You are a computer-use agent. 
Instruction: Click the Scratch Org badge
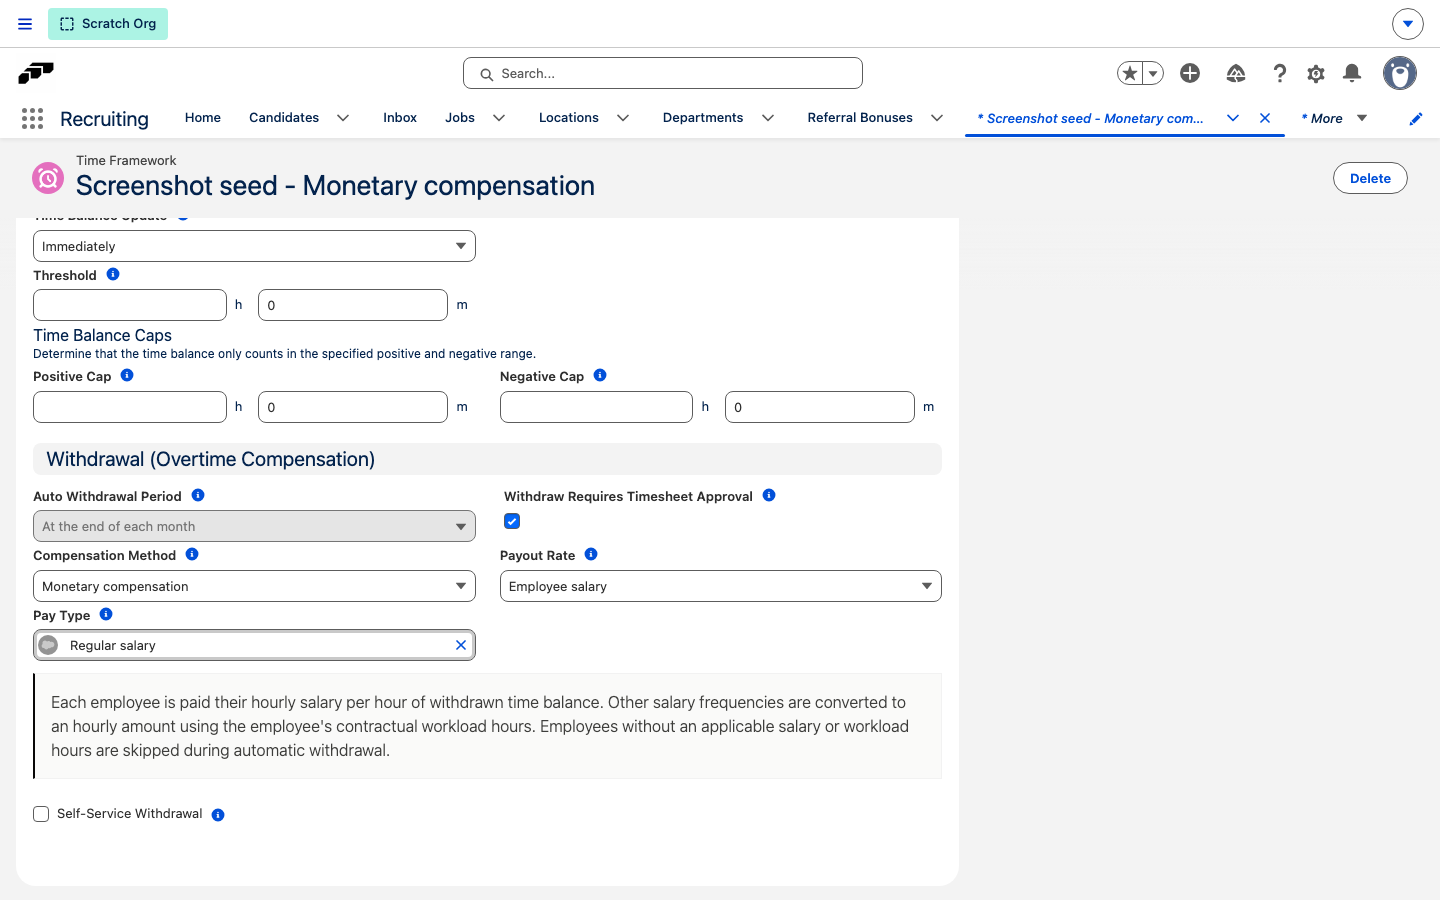pyautogui.click(x=108, y=24)
